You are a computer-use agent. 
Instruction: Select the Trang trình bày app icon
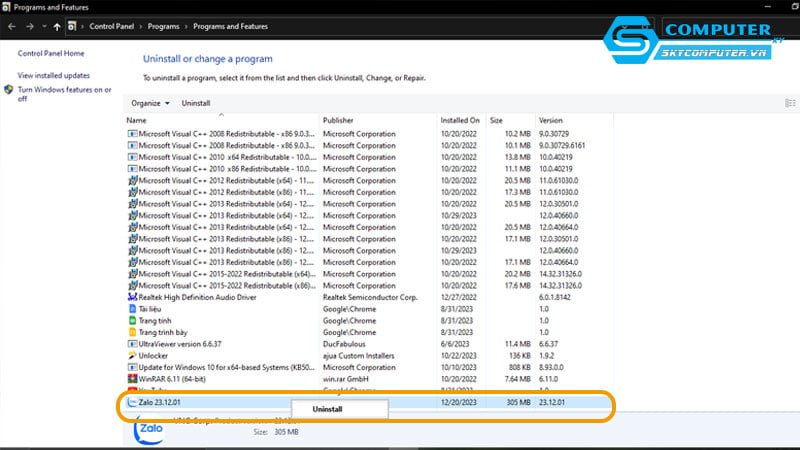click(x=132, y=332)
